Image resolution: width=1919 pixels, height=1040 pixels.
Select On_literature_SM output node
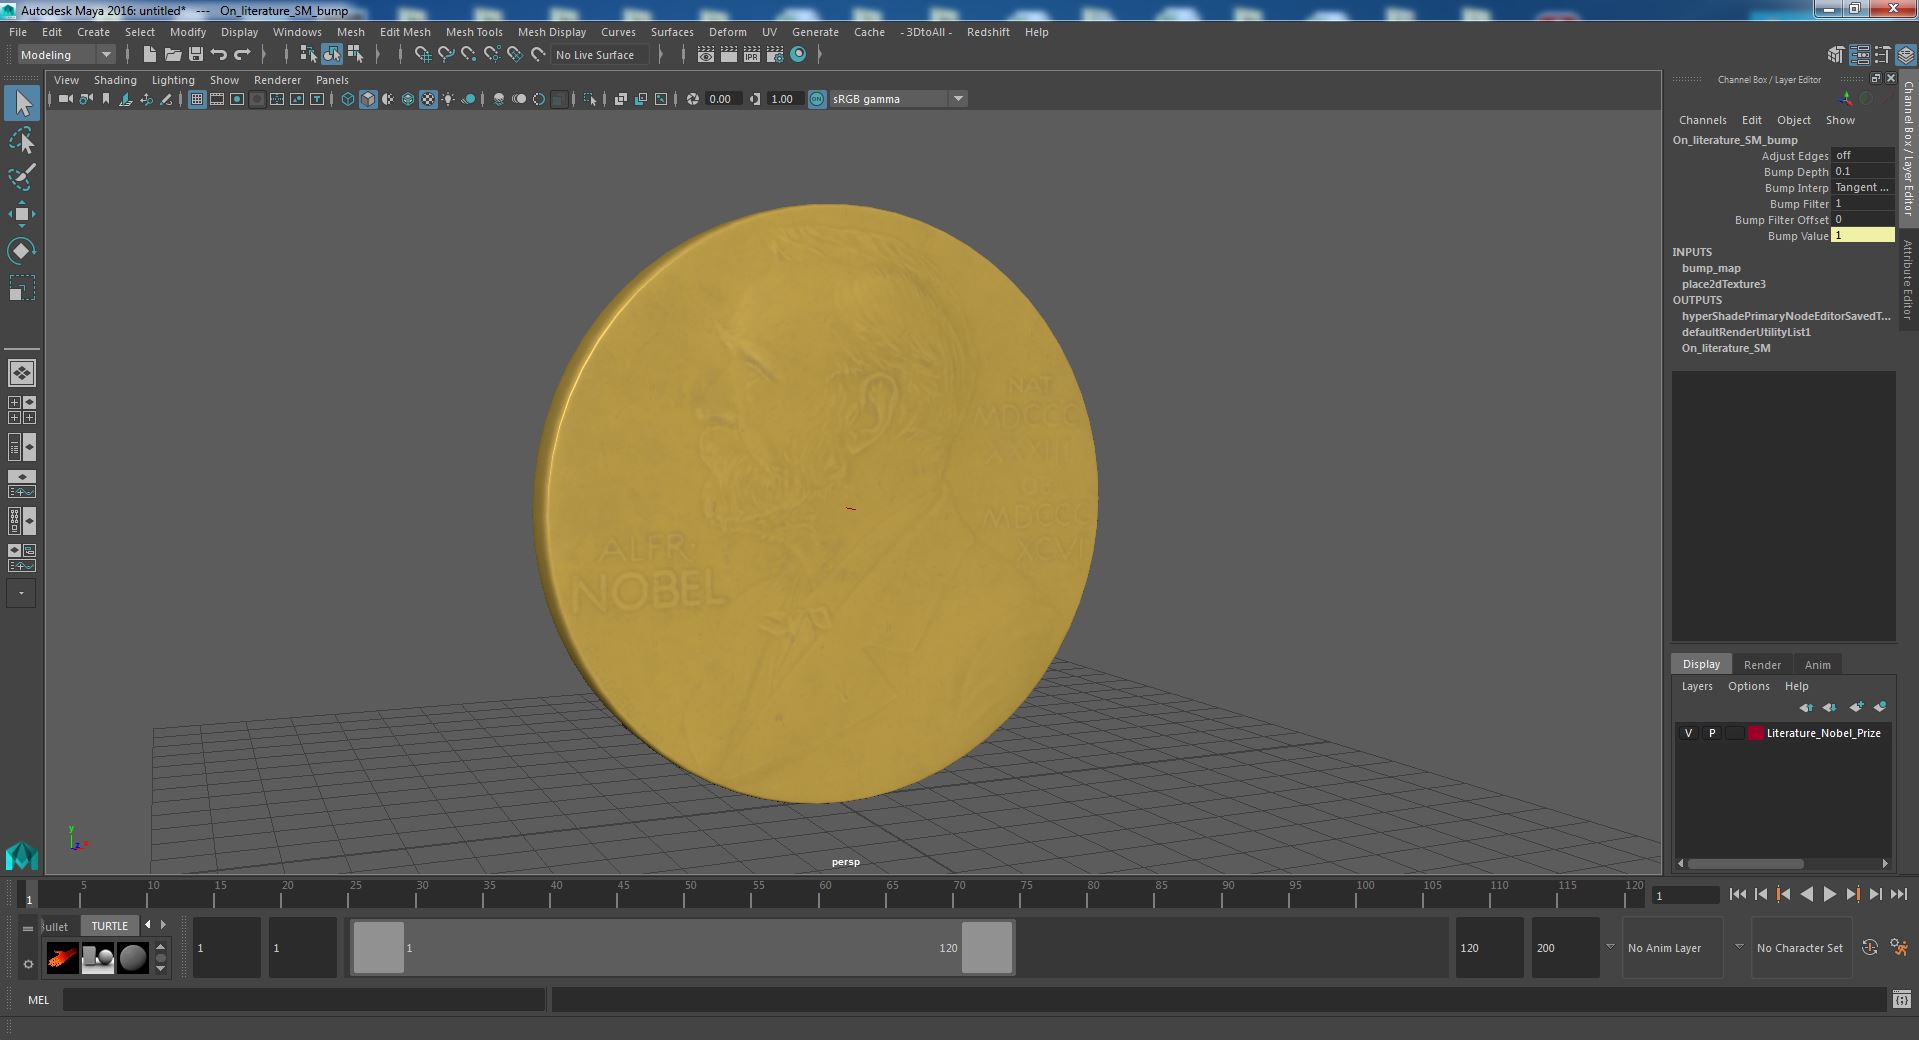click(x=1726, y=348)
